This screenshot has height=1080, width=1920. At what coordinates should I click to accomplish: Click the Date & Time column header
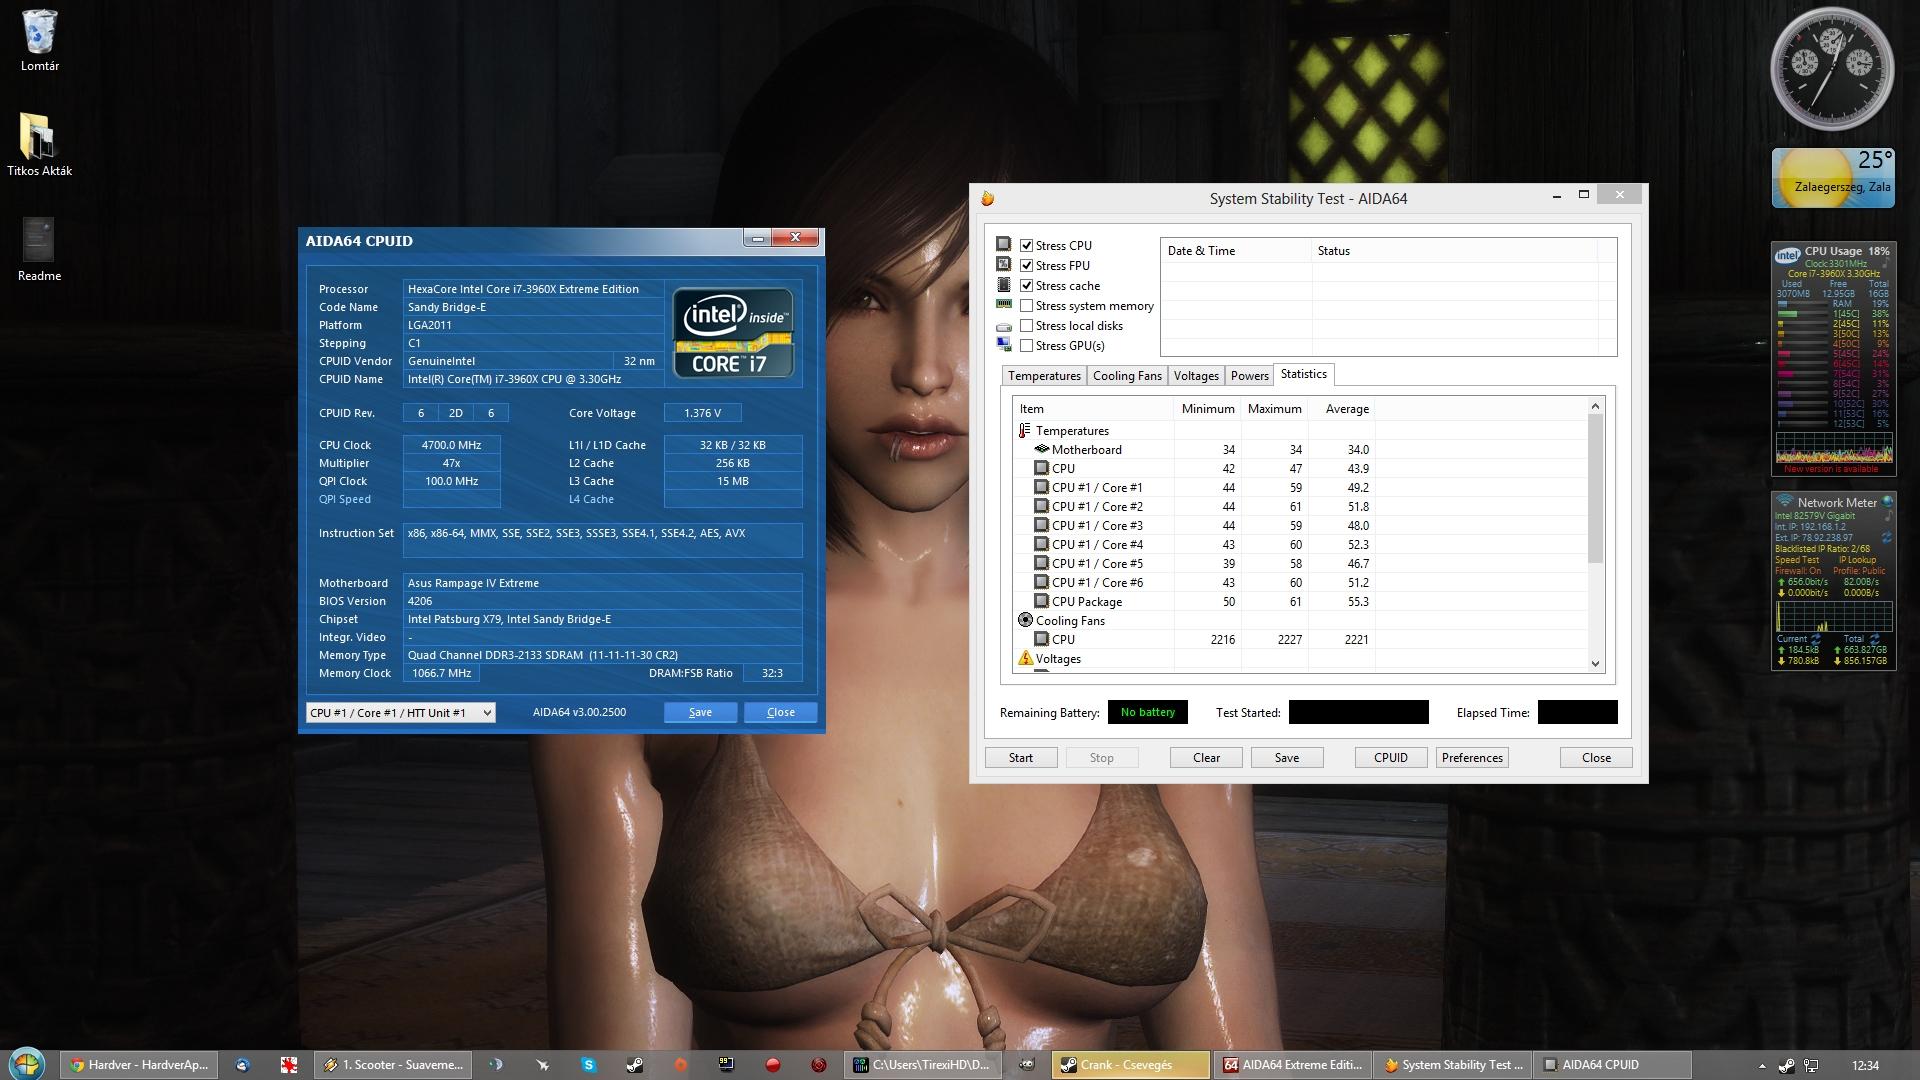tap(1236, 251)
